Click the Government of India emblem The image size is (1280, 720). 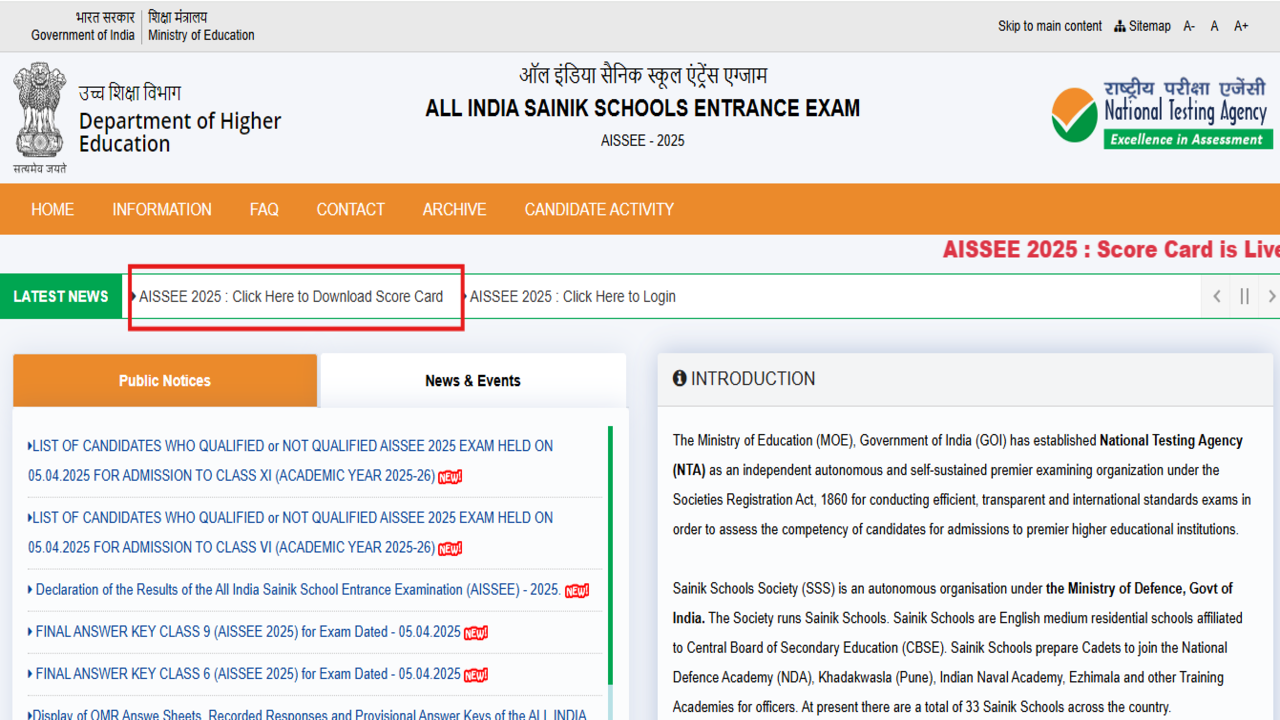[40, 118]
